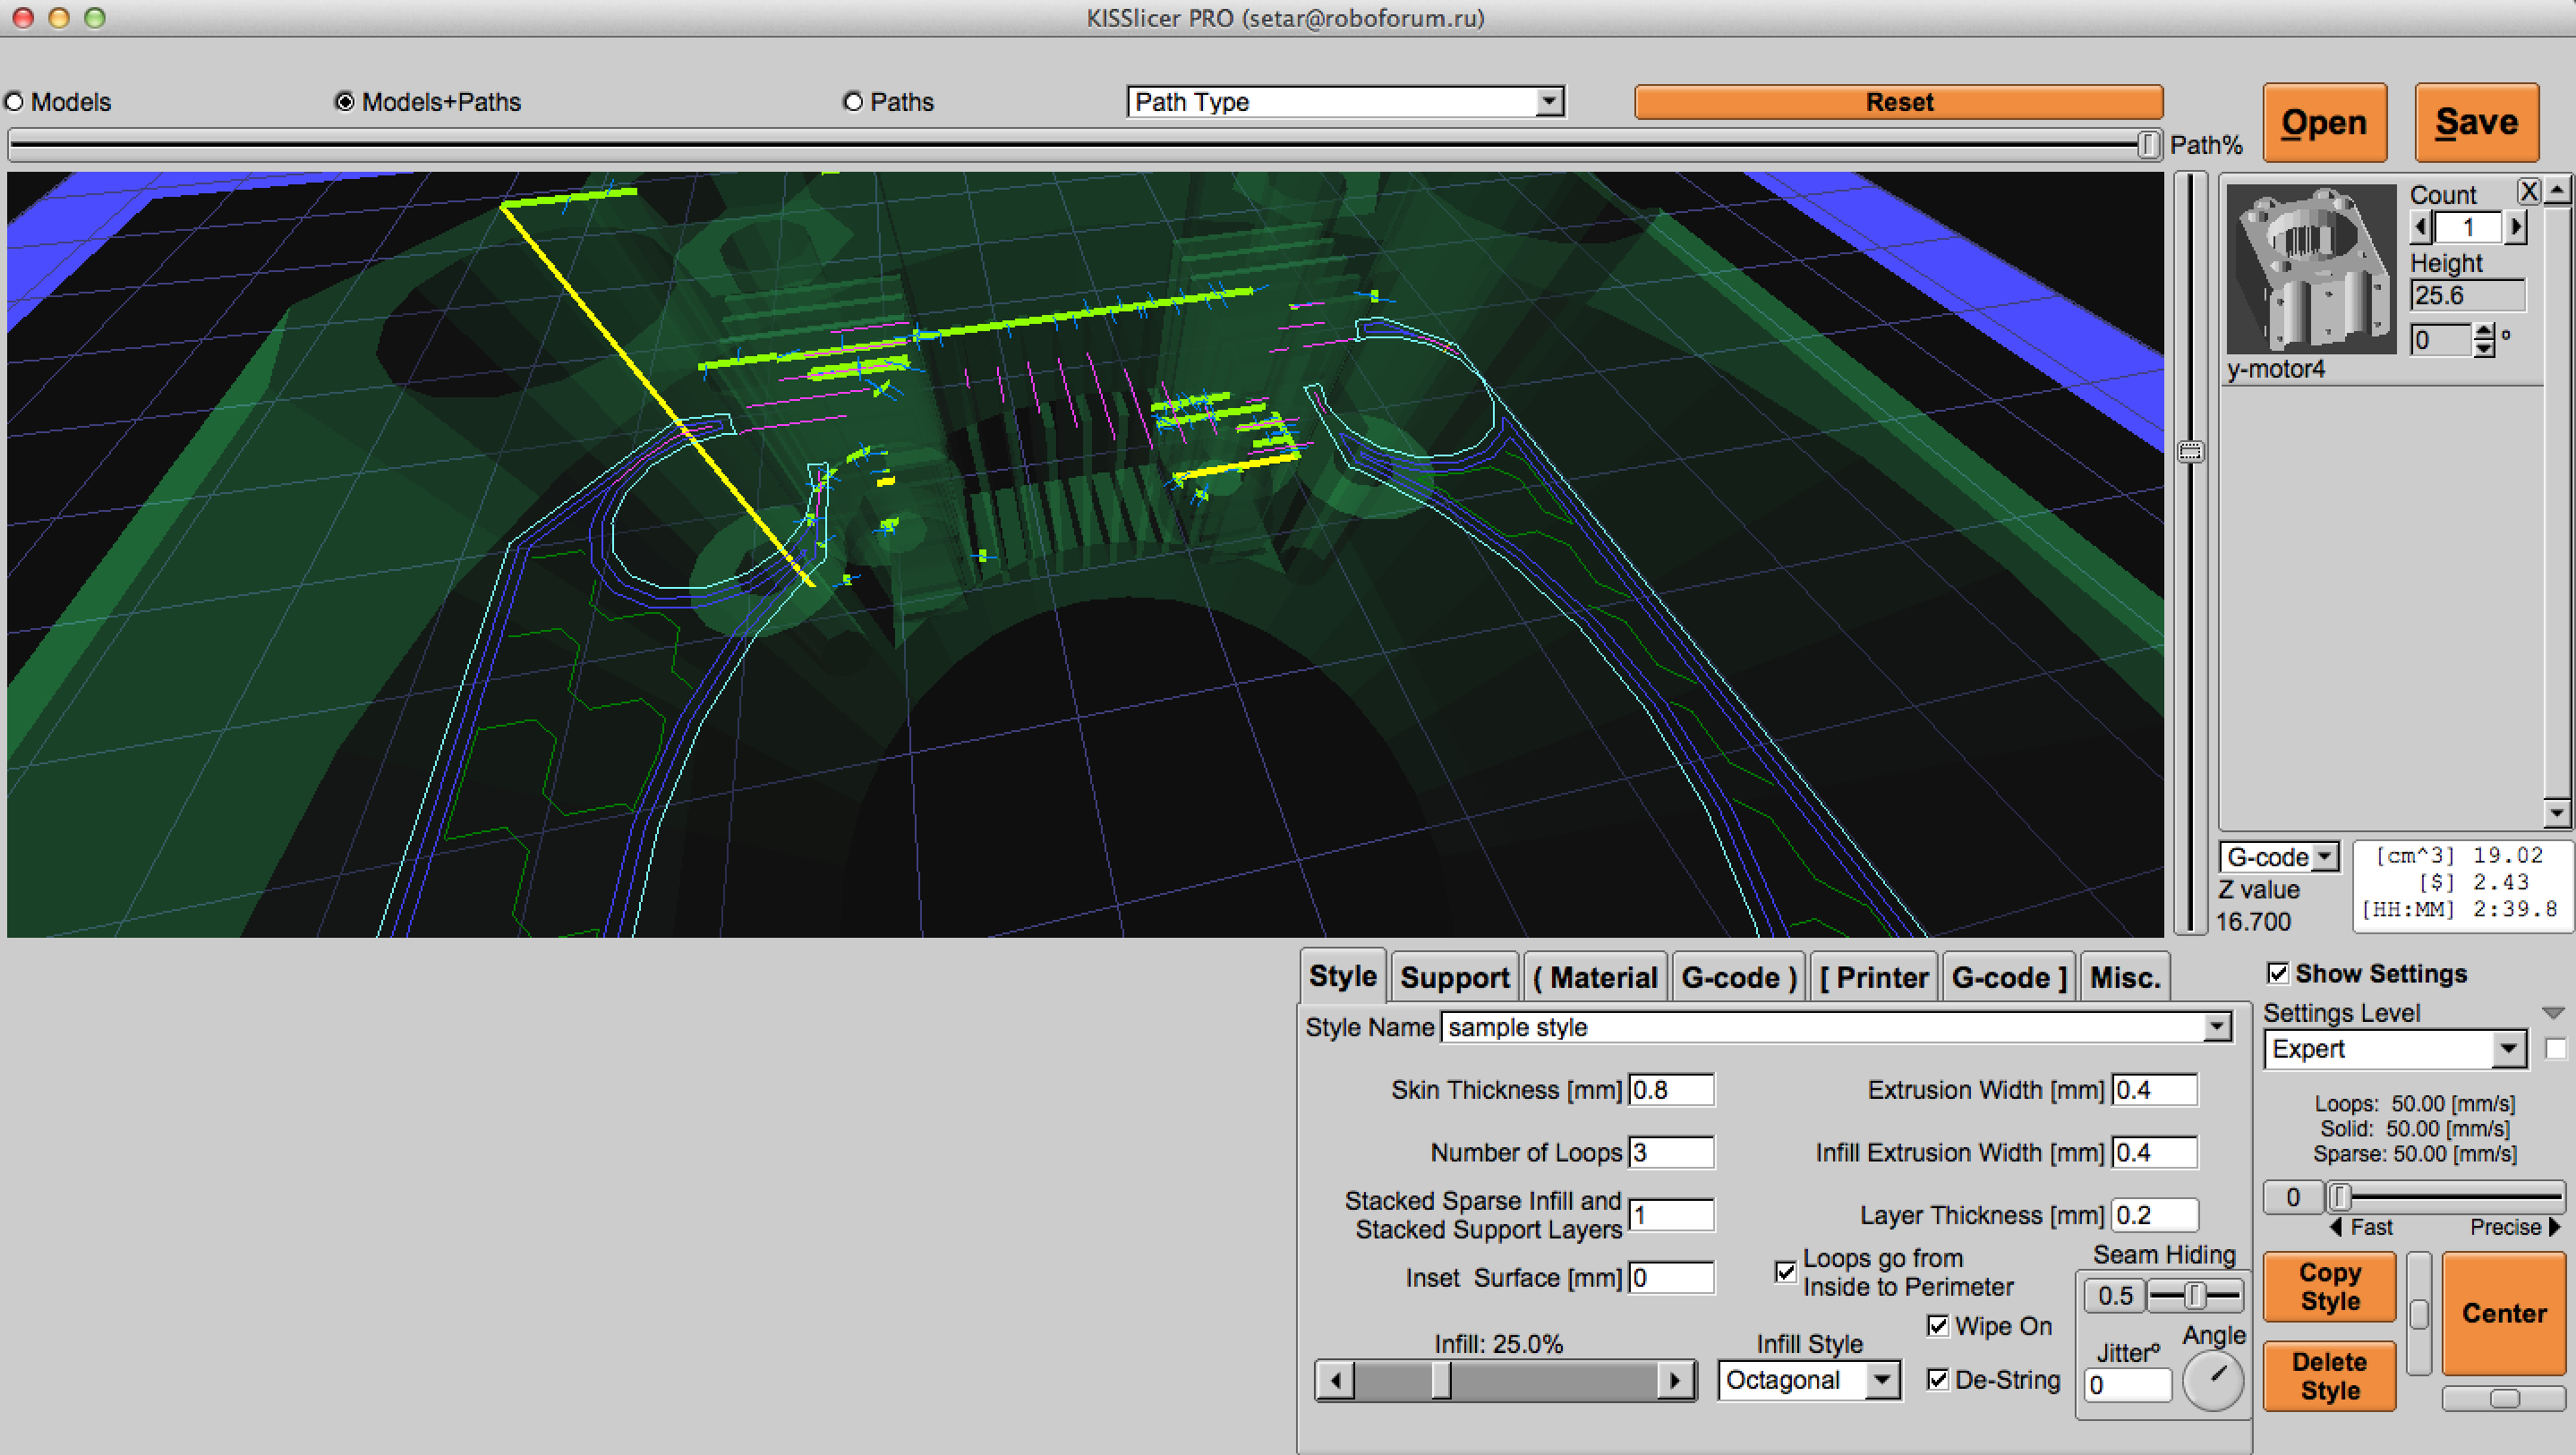Increase model count with right arrow
This screenshot has width=2576, height=1455.
2516,228
